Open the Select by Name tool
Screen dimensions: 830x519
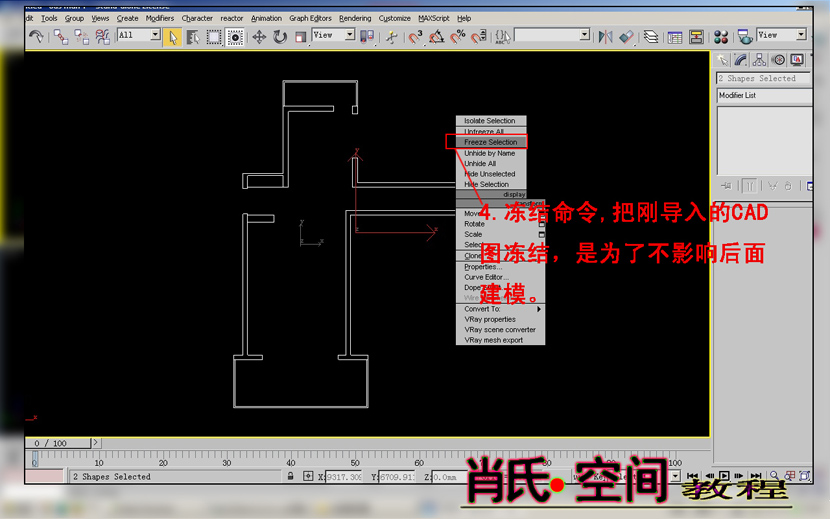pyautogui.click(x=193, y=37)
